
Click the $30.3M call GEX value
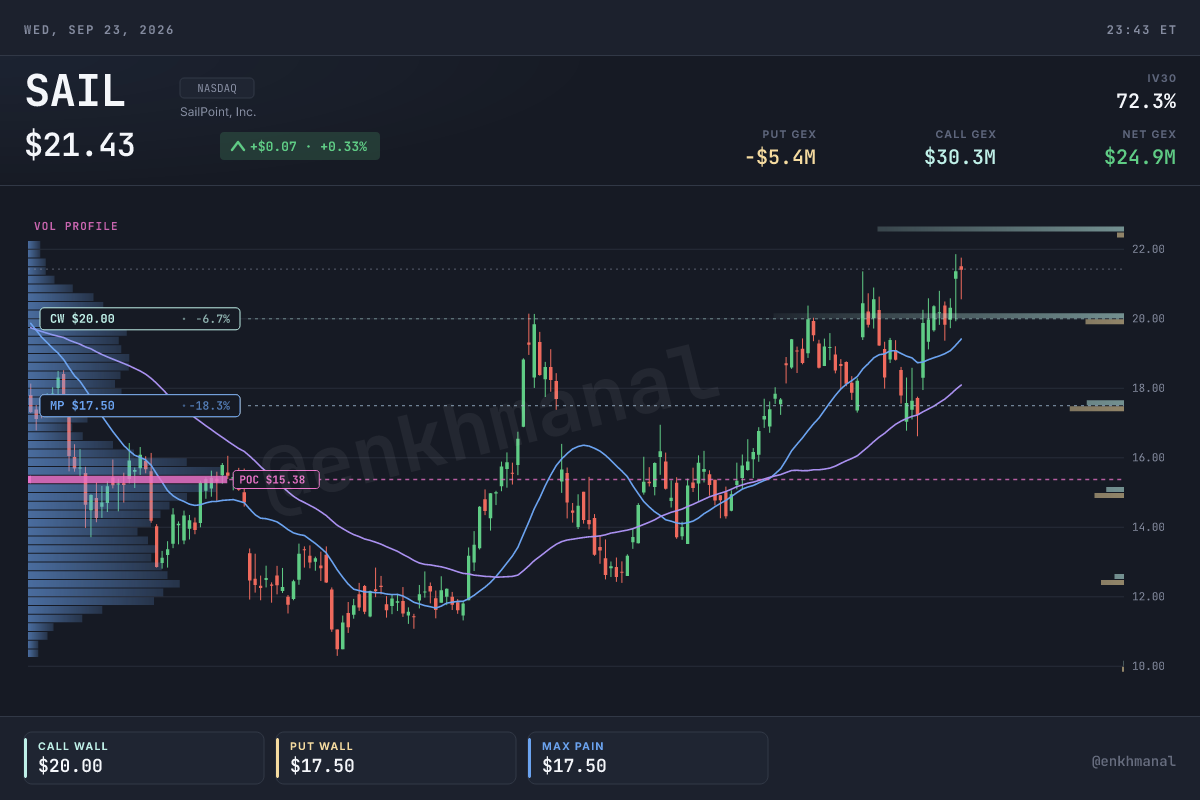(960, 157)
